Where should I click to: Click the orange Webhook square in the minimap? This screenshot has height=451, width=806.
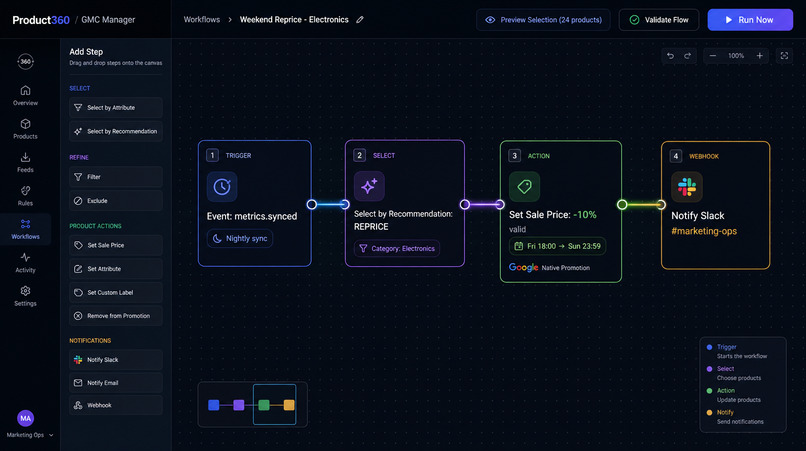(x=289, y=405)
